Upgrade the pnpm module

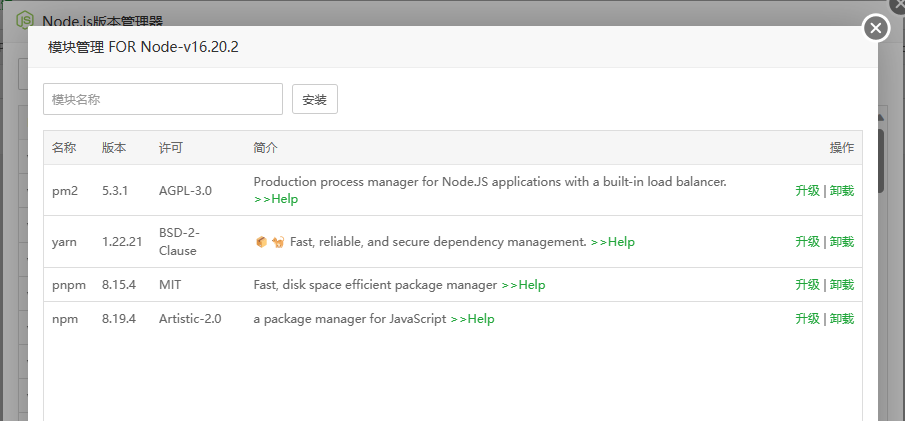[x=807, y=285]
